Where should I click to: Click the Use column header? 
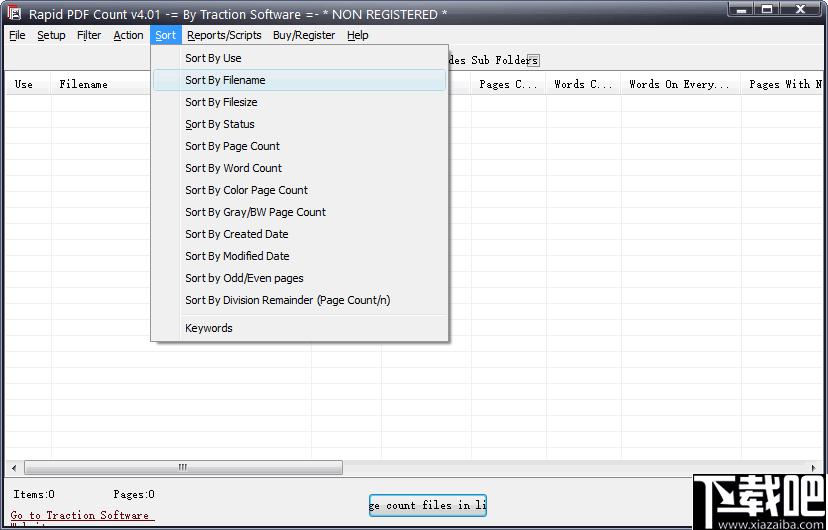coord(28,84)
